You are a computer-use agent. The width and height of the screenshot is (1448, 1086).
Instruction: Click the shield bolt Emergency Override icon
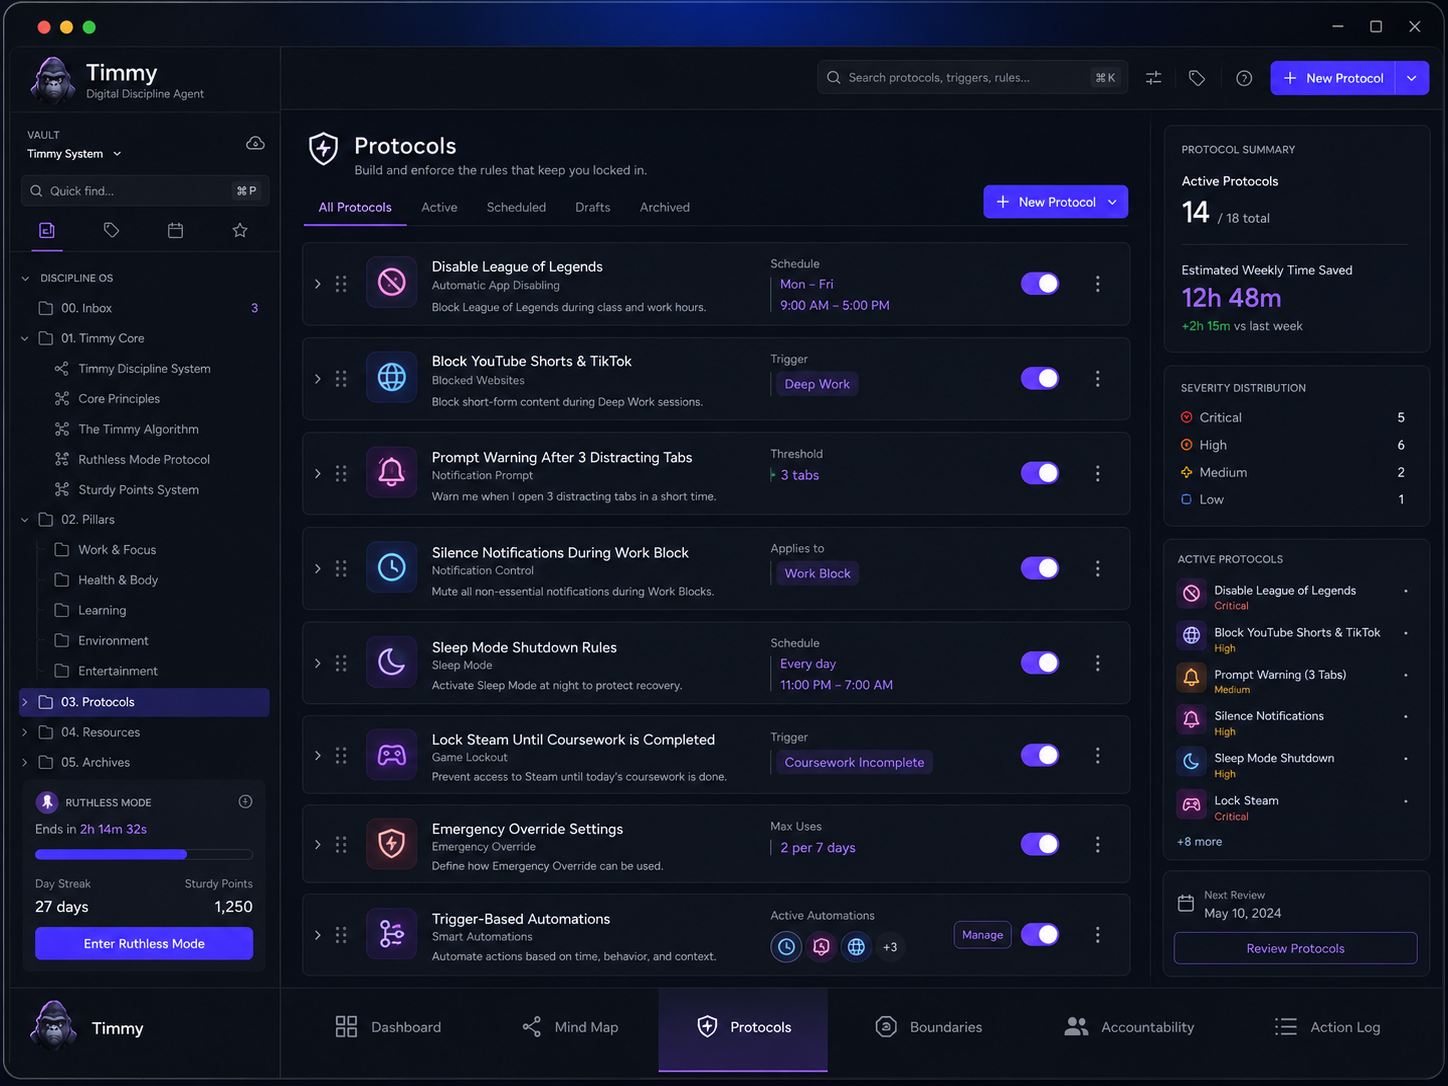392,844
